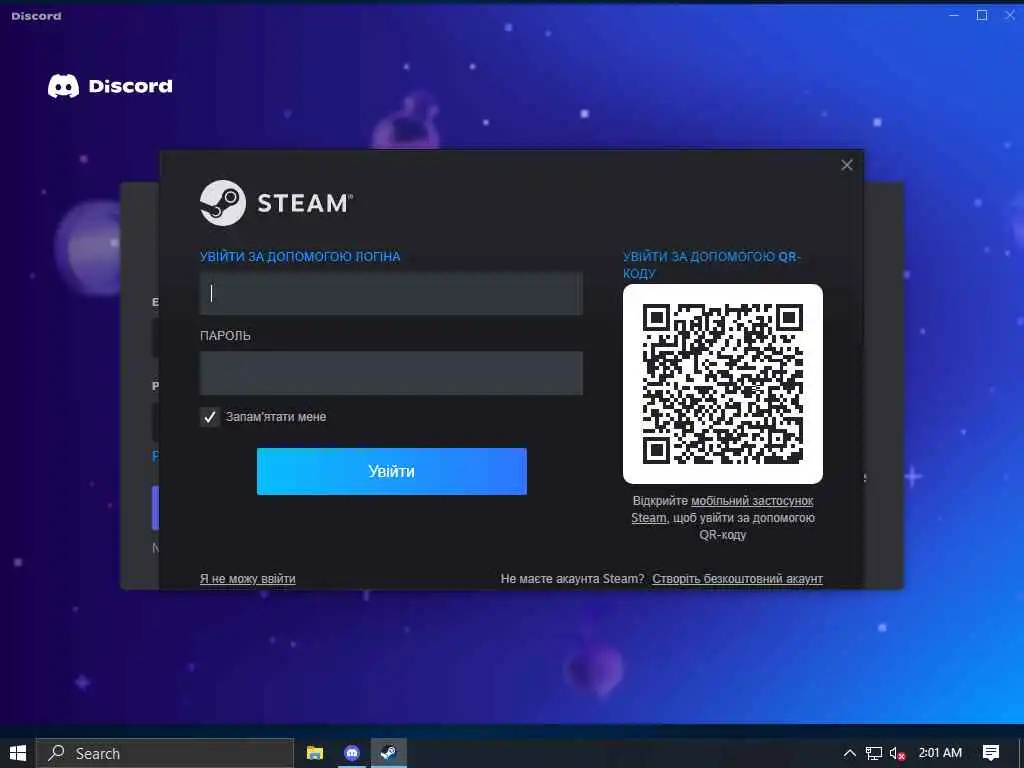Click the УВІЙТИ ЗА ДОПОМОГОЮ ЛОГІНА label
The width and height of the screenshot is (1024, 768).
pos(300,257)
